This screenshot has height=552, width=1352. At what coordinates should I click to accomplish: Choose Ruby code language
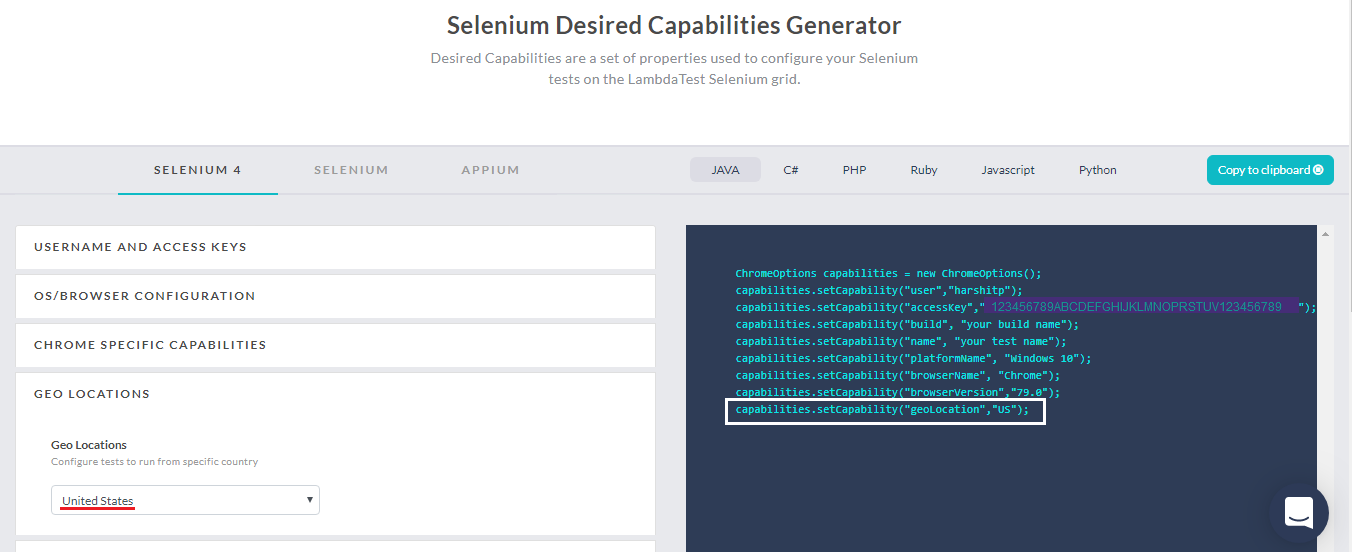(x=924, y=170)
